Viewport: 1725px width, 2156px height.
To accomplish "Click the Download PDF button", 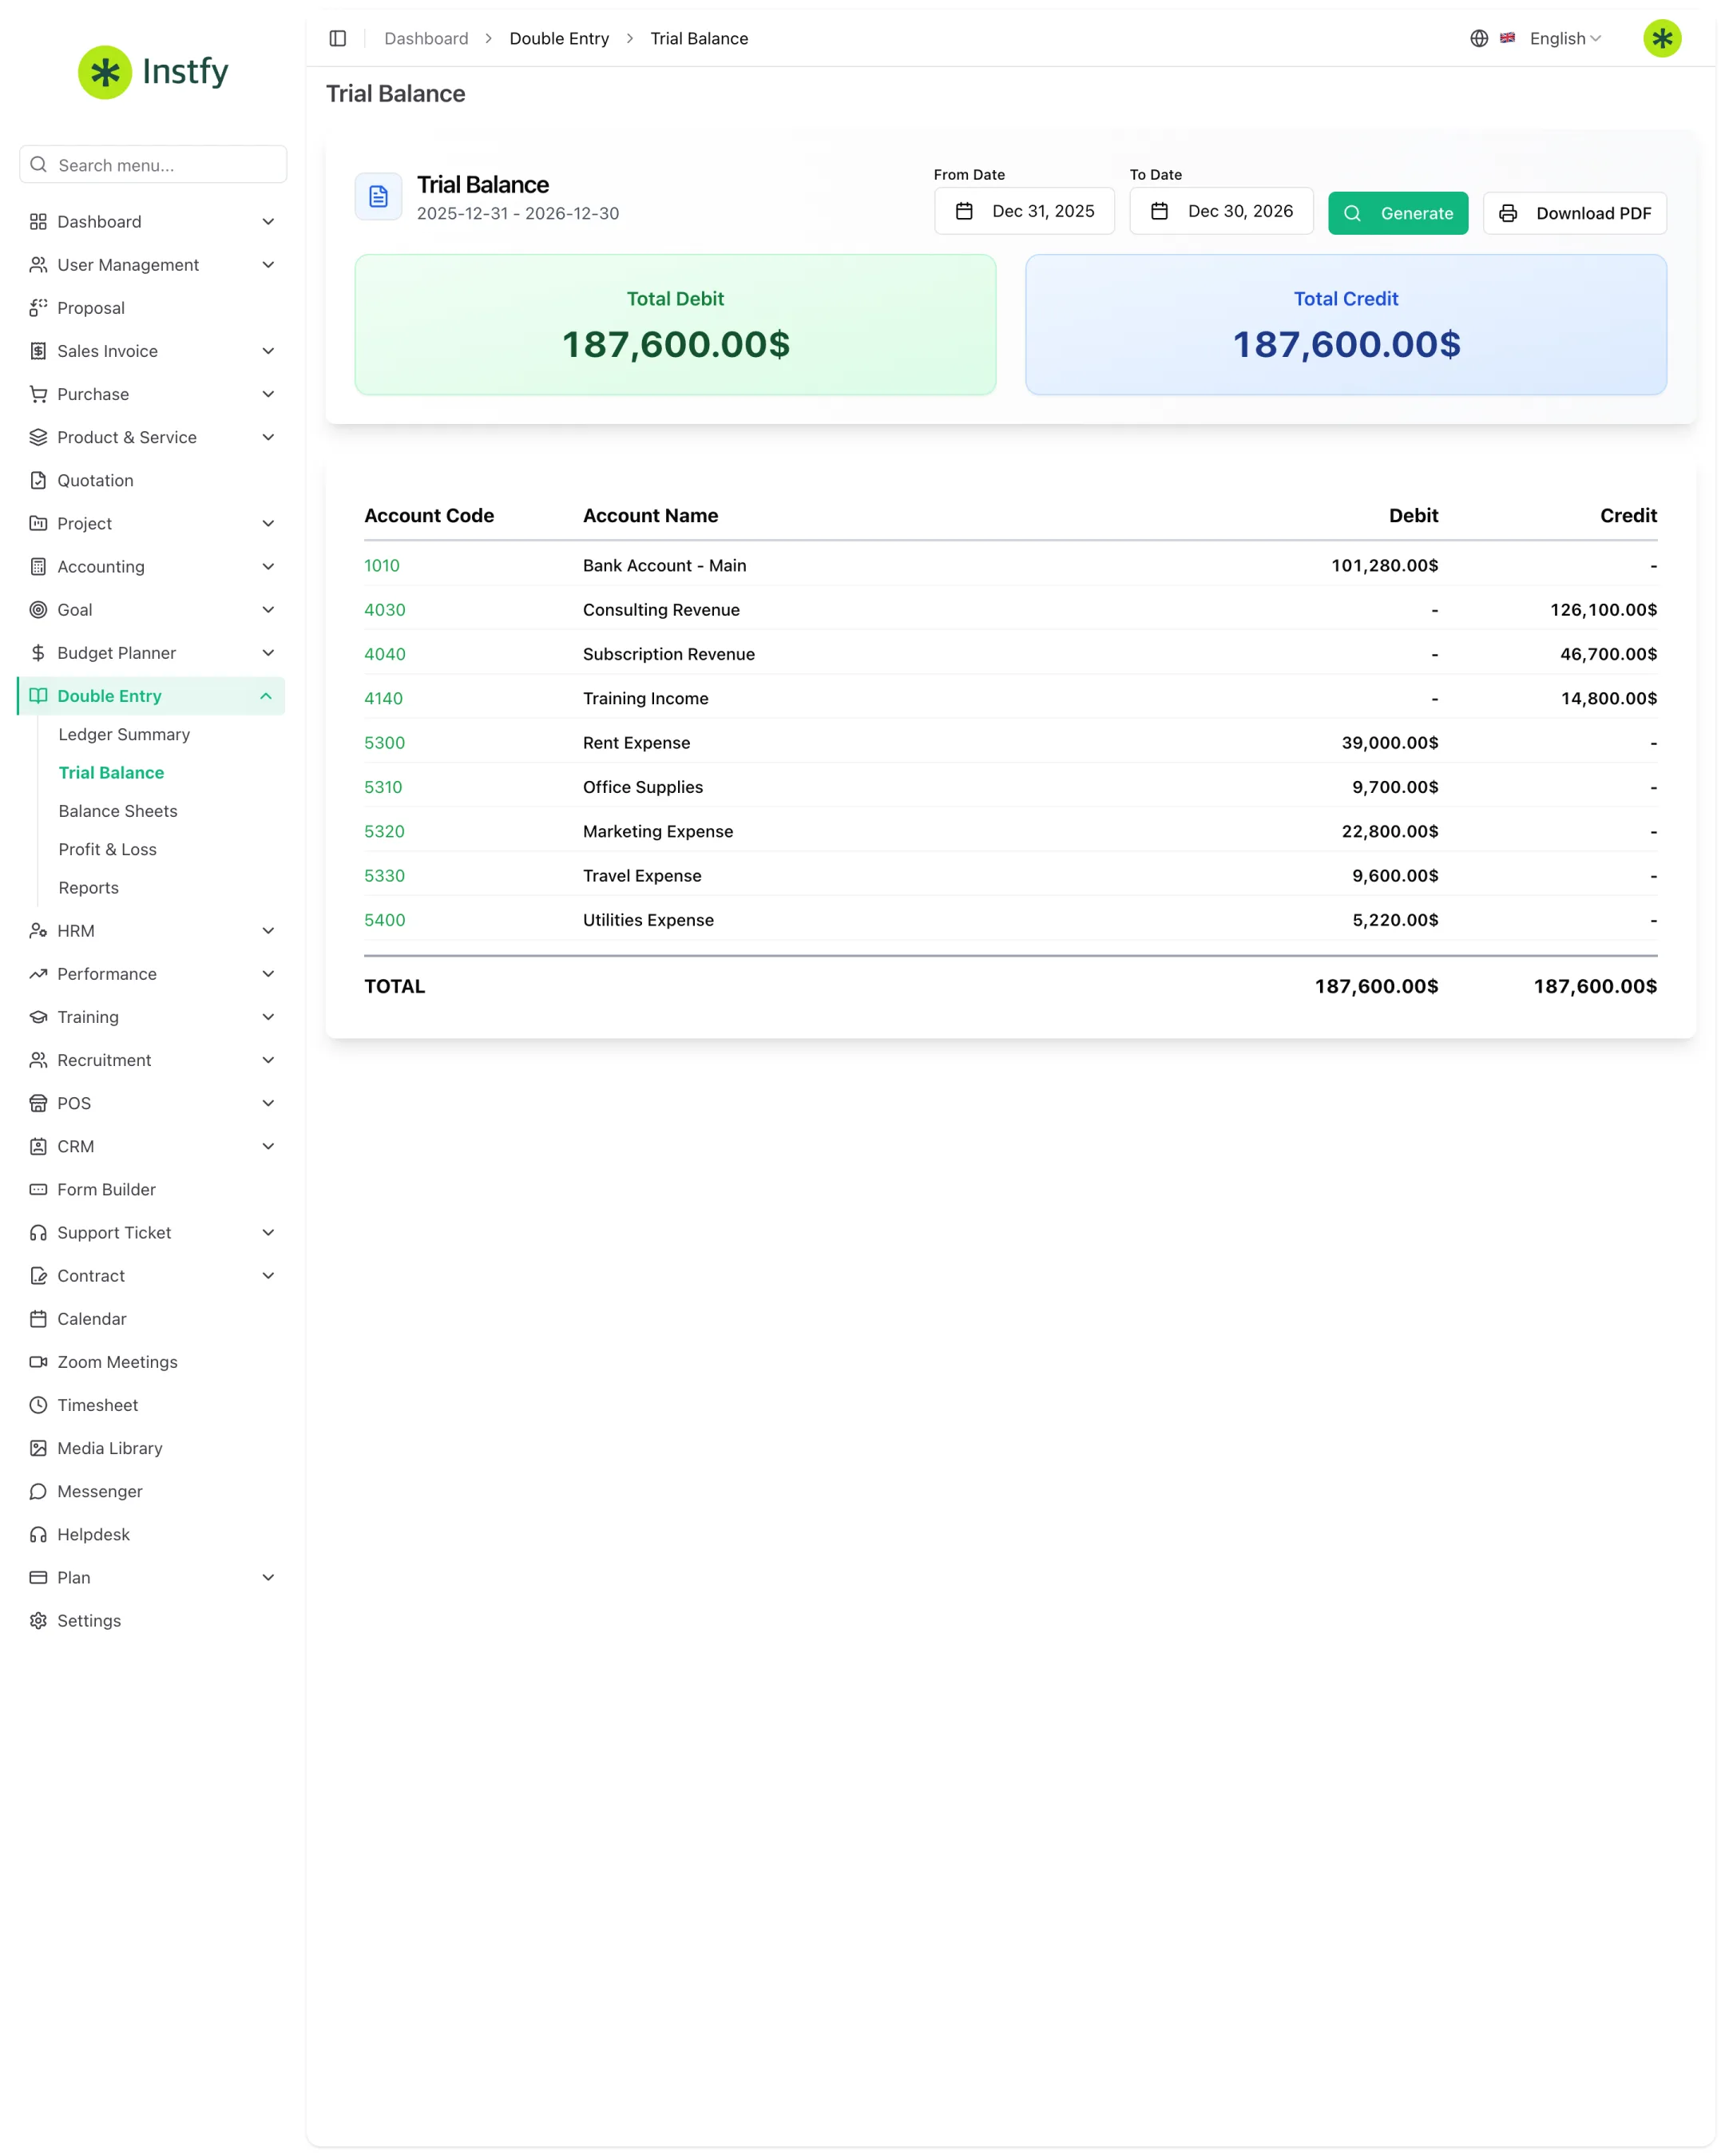I will click(1575, 213).
